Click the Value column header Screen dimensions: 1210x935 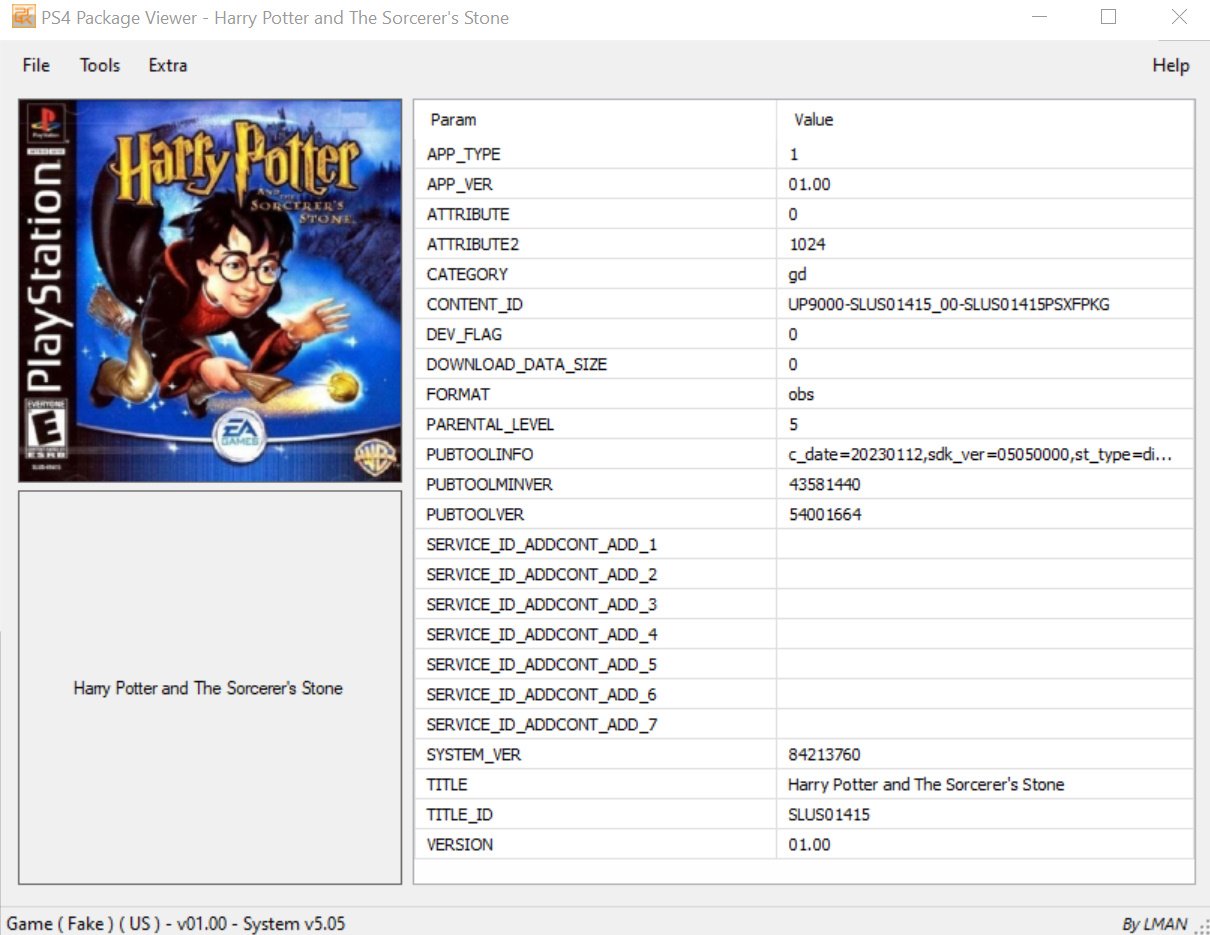pos(813,120)
